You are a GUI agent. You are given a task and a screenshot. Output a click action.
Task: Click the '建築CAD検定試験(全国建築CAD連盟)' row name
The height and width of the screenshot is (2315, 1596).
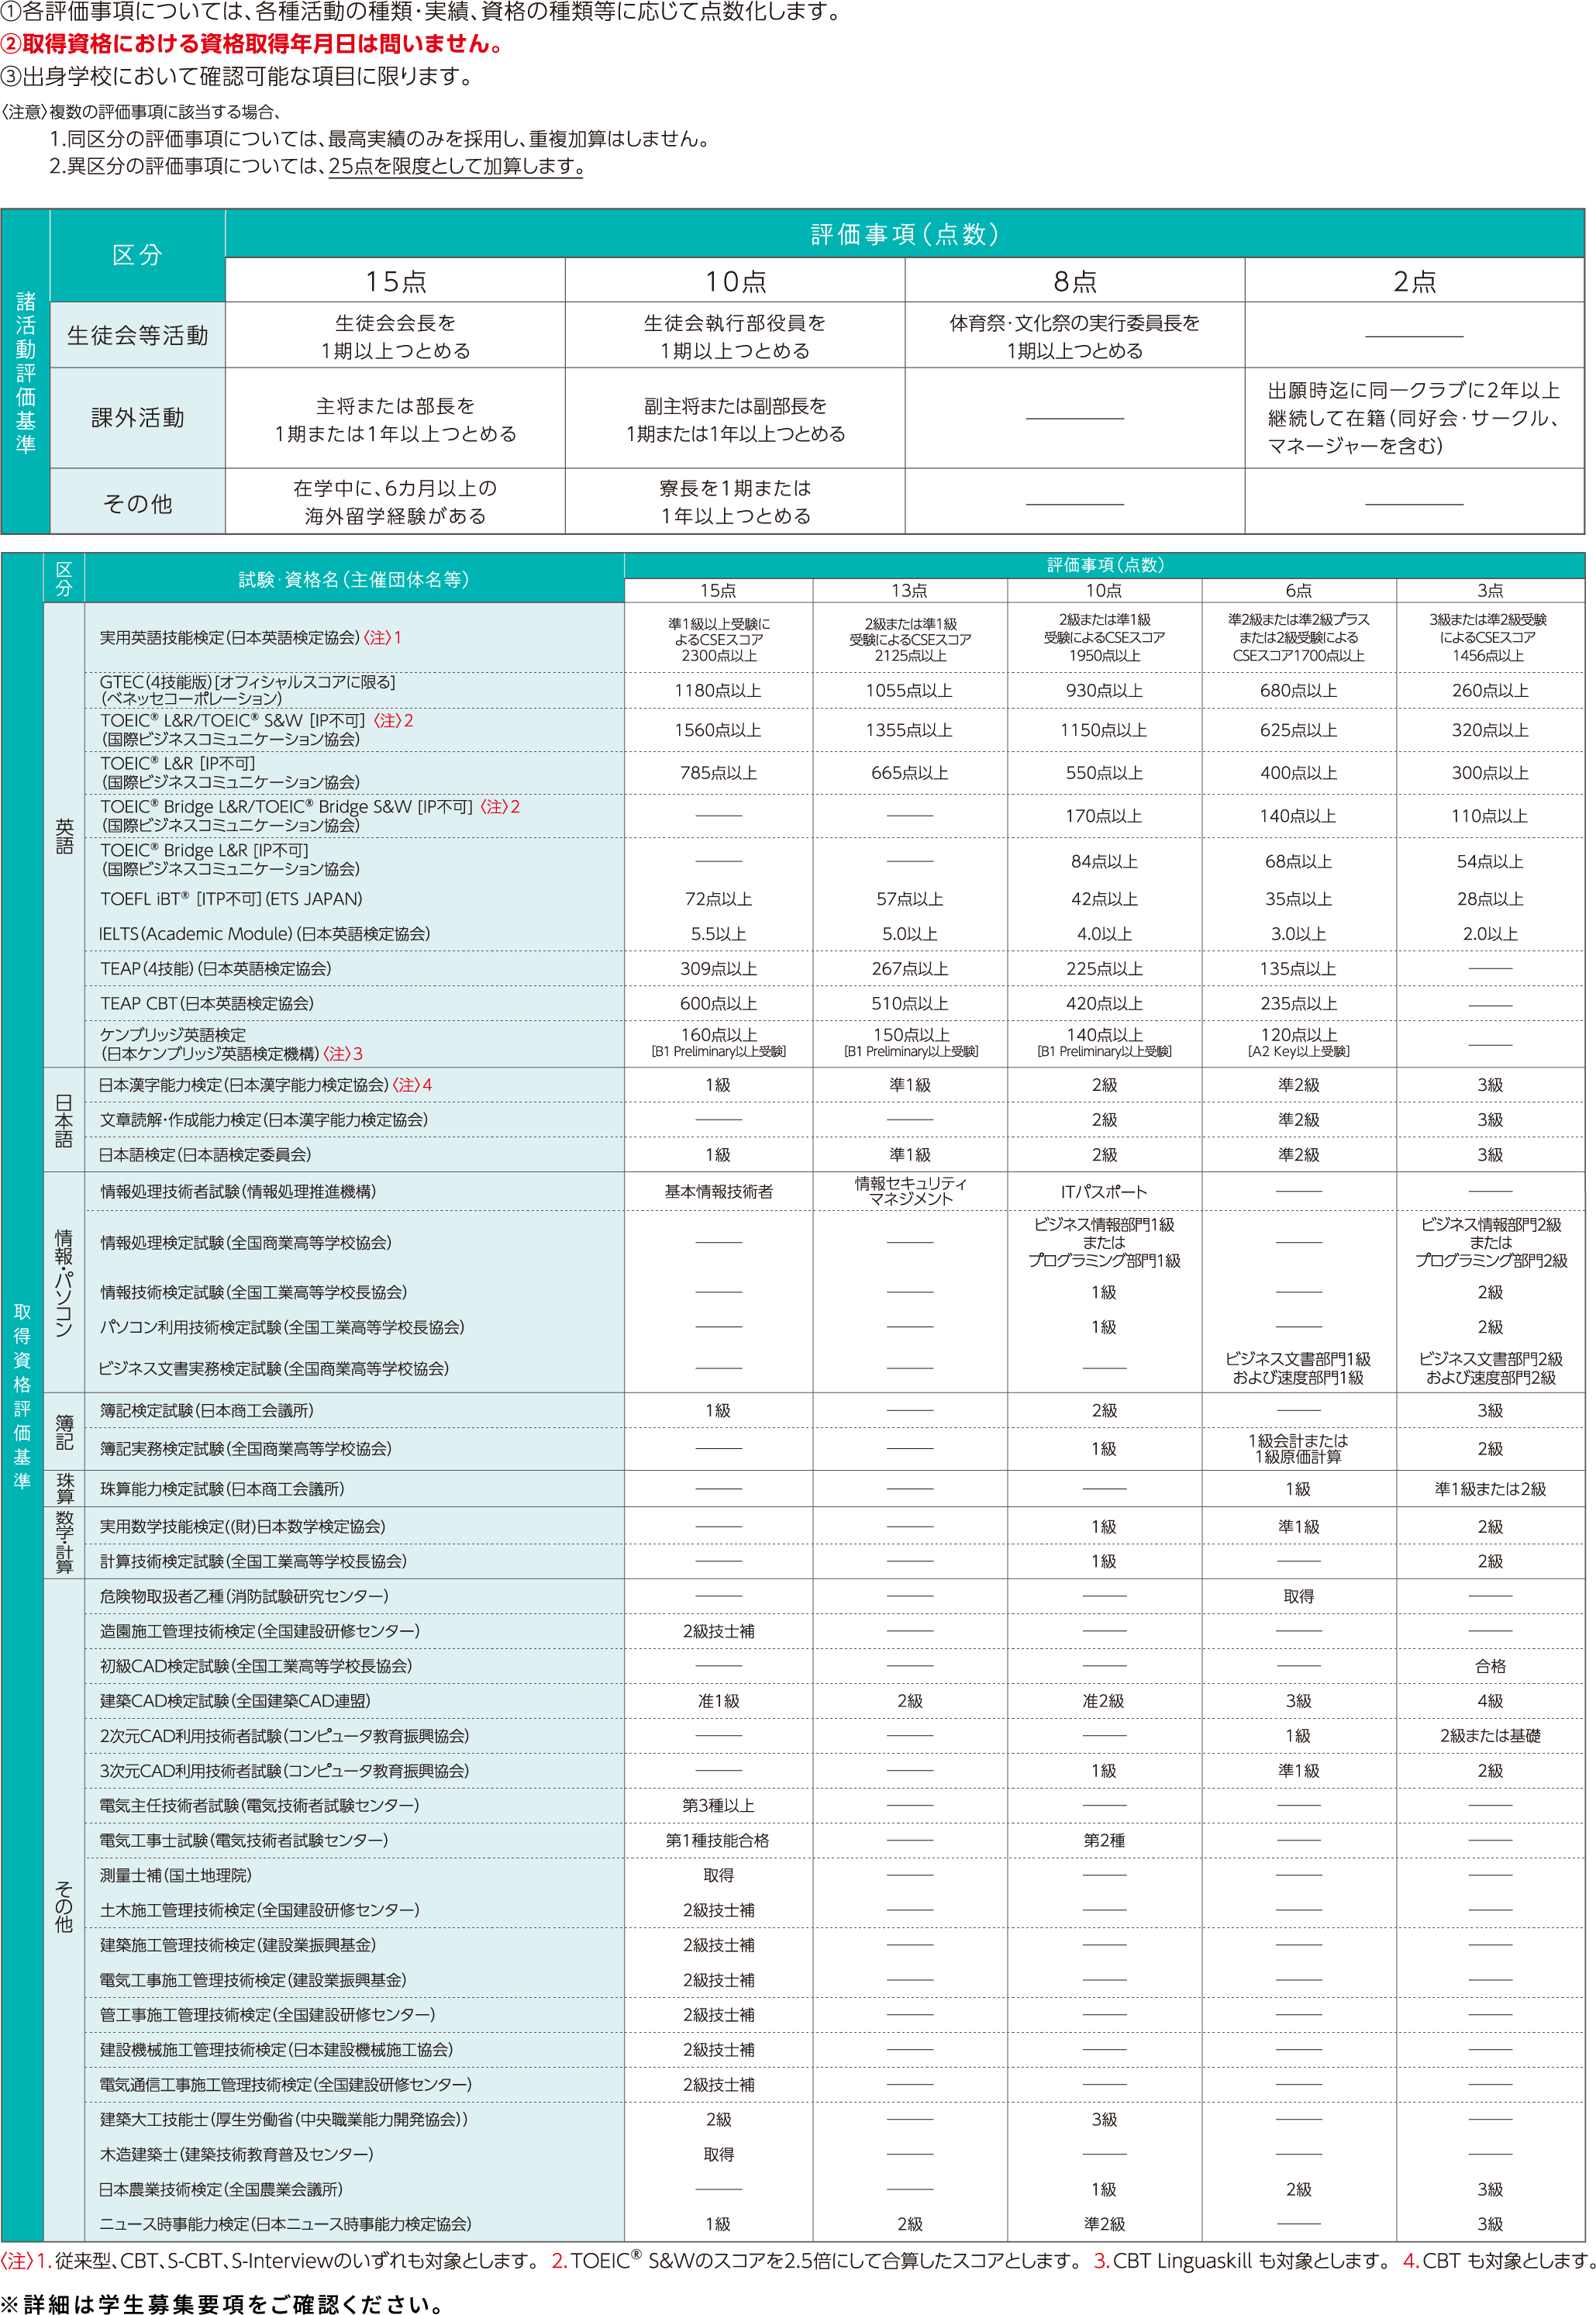coord(234,1701)
